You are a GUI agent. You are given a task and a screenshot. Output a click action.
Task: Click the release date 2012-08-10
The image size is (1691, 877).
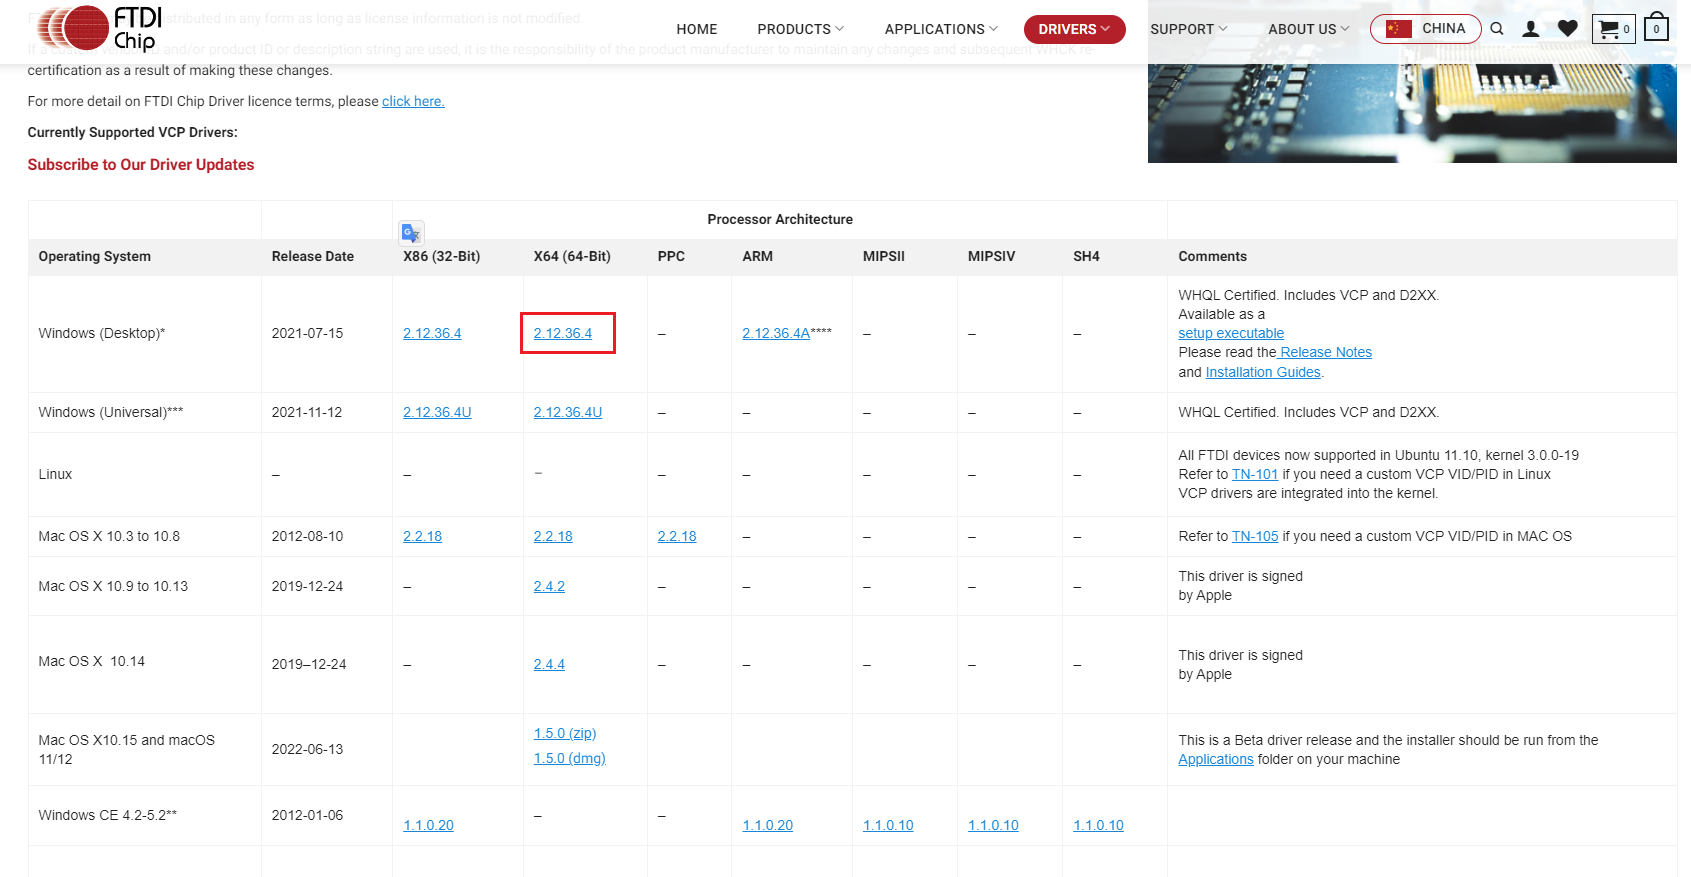pyautogui.click(x=307, y=536)
